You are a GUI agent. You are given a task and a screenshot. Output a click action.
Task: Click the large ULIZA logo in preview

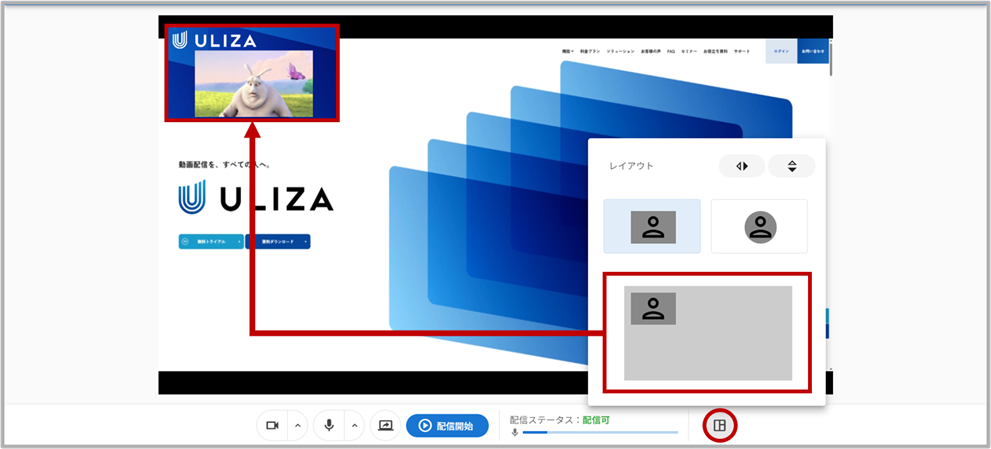[x=256, y=197]
